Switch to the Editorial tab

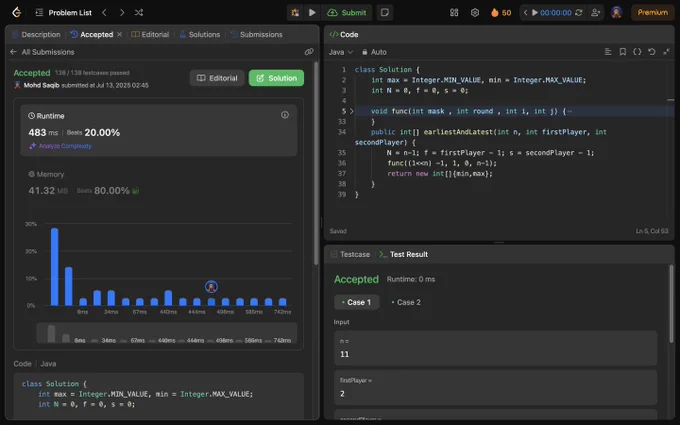[x=150, y=34]
